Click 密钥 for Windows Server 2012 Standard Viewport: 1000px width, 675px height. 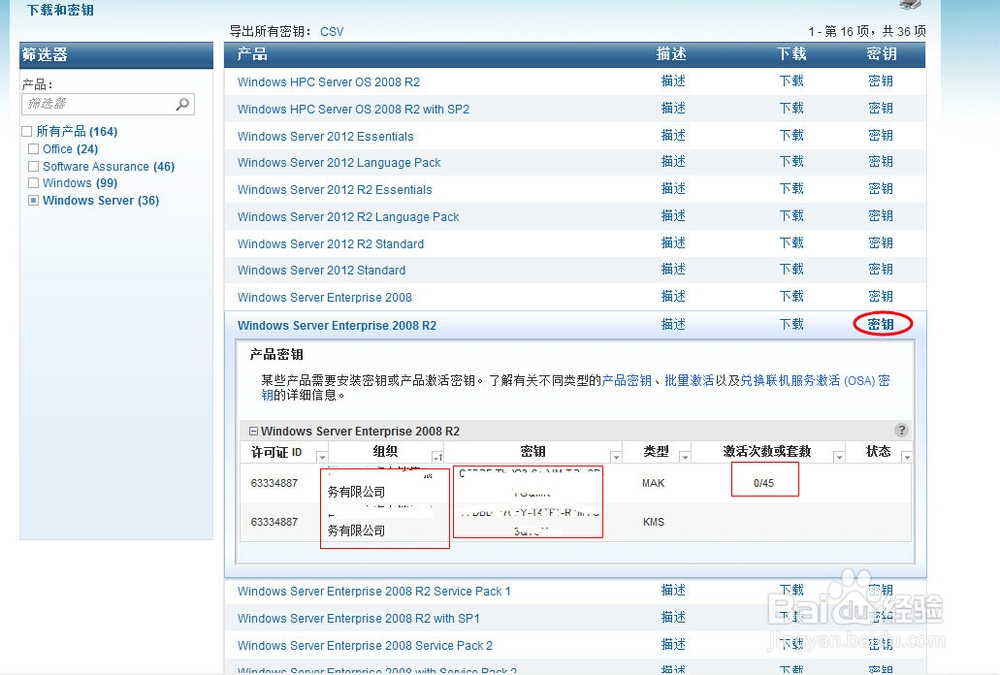tap(879, 270)
